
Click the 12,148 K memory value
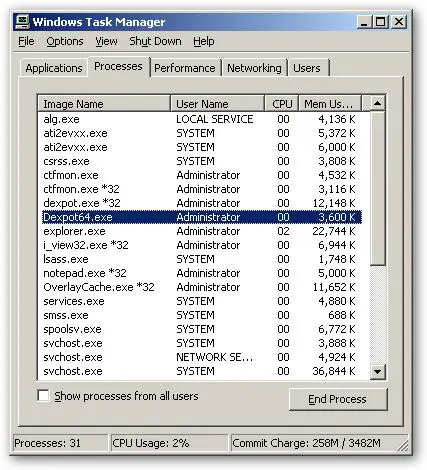pos(334,203)
